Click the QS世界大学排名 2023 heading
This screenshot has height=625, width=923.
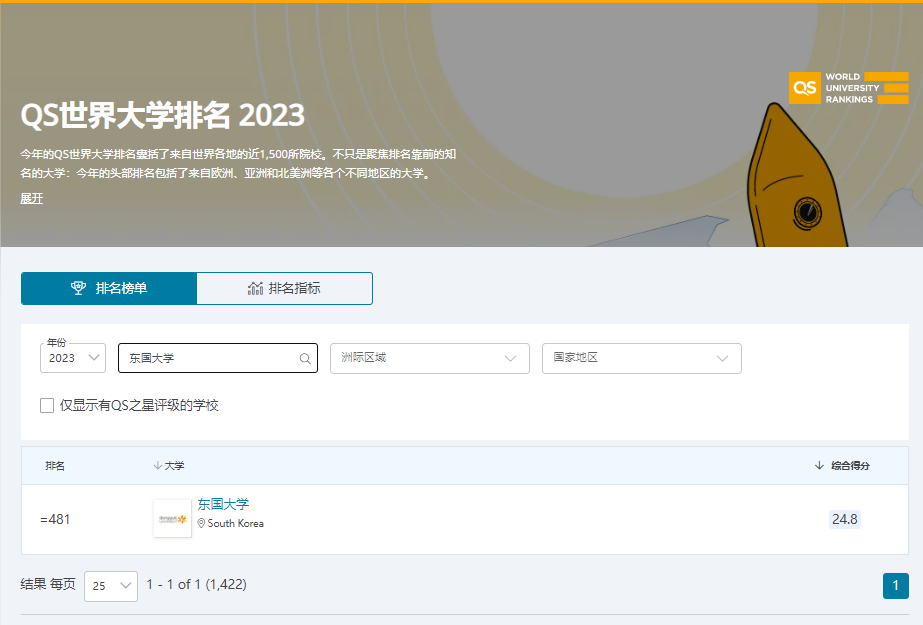[x=163, y=115]
